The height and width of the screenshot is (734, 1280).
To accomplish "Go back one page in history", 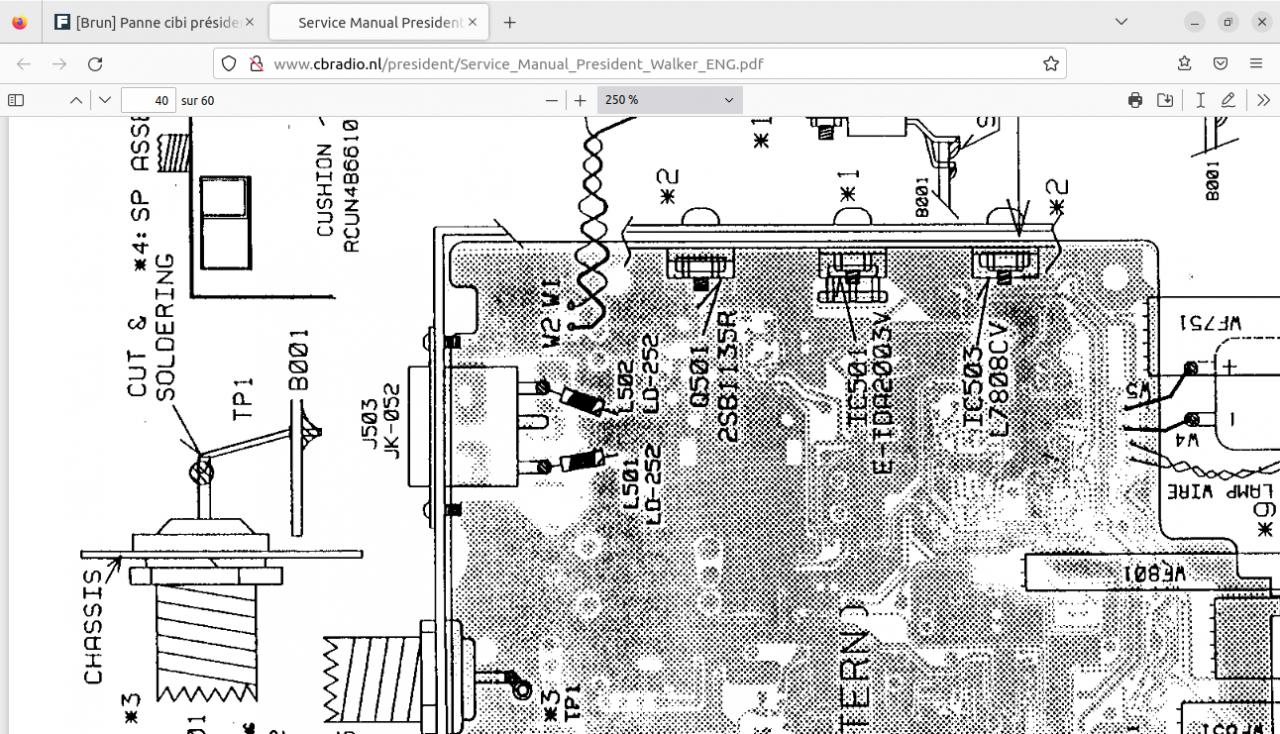I will click(24, 64).
